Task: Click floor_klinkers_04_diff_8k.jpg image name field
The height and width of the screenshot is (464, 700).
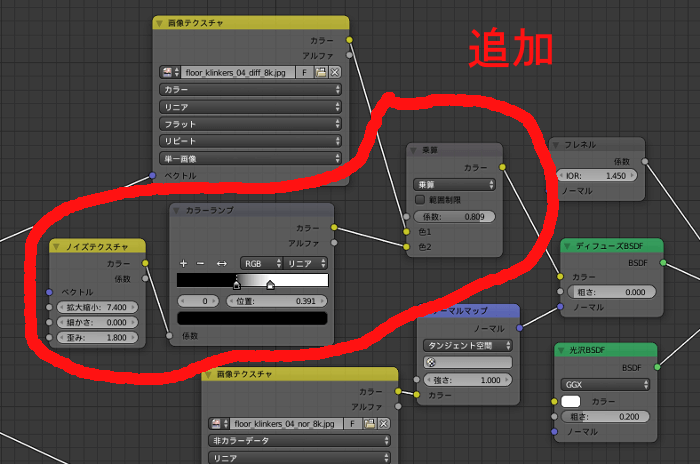Action: [x=238, y=72]
